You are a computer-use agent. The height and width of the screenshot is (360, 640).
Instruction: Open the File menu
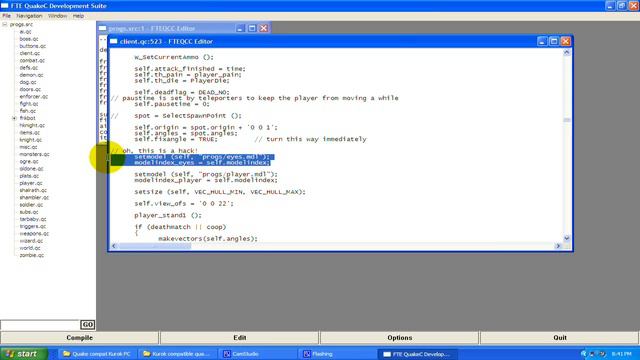[x=7, y=16]
